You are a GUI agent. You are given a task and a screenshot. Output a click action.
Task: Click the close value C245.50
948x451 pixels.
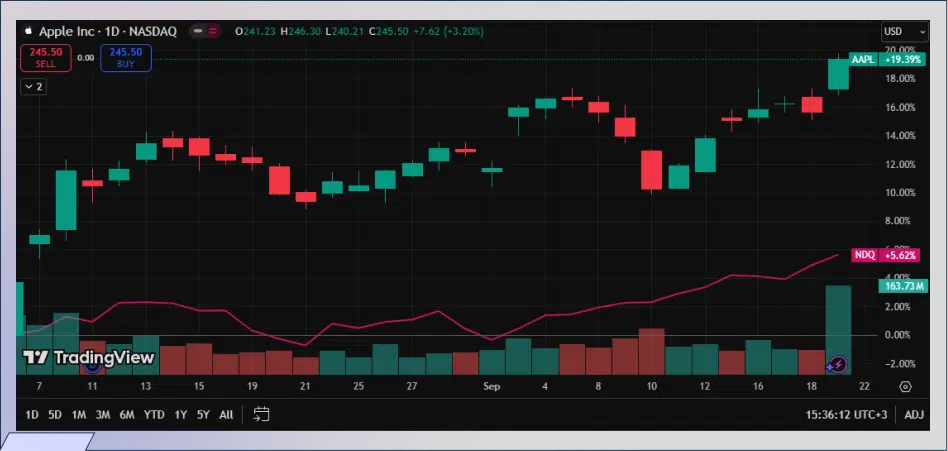389,31
